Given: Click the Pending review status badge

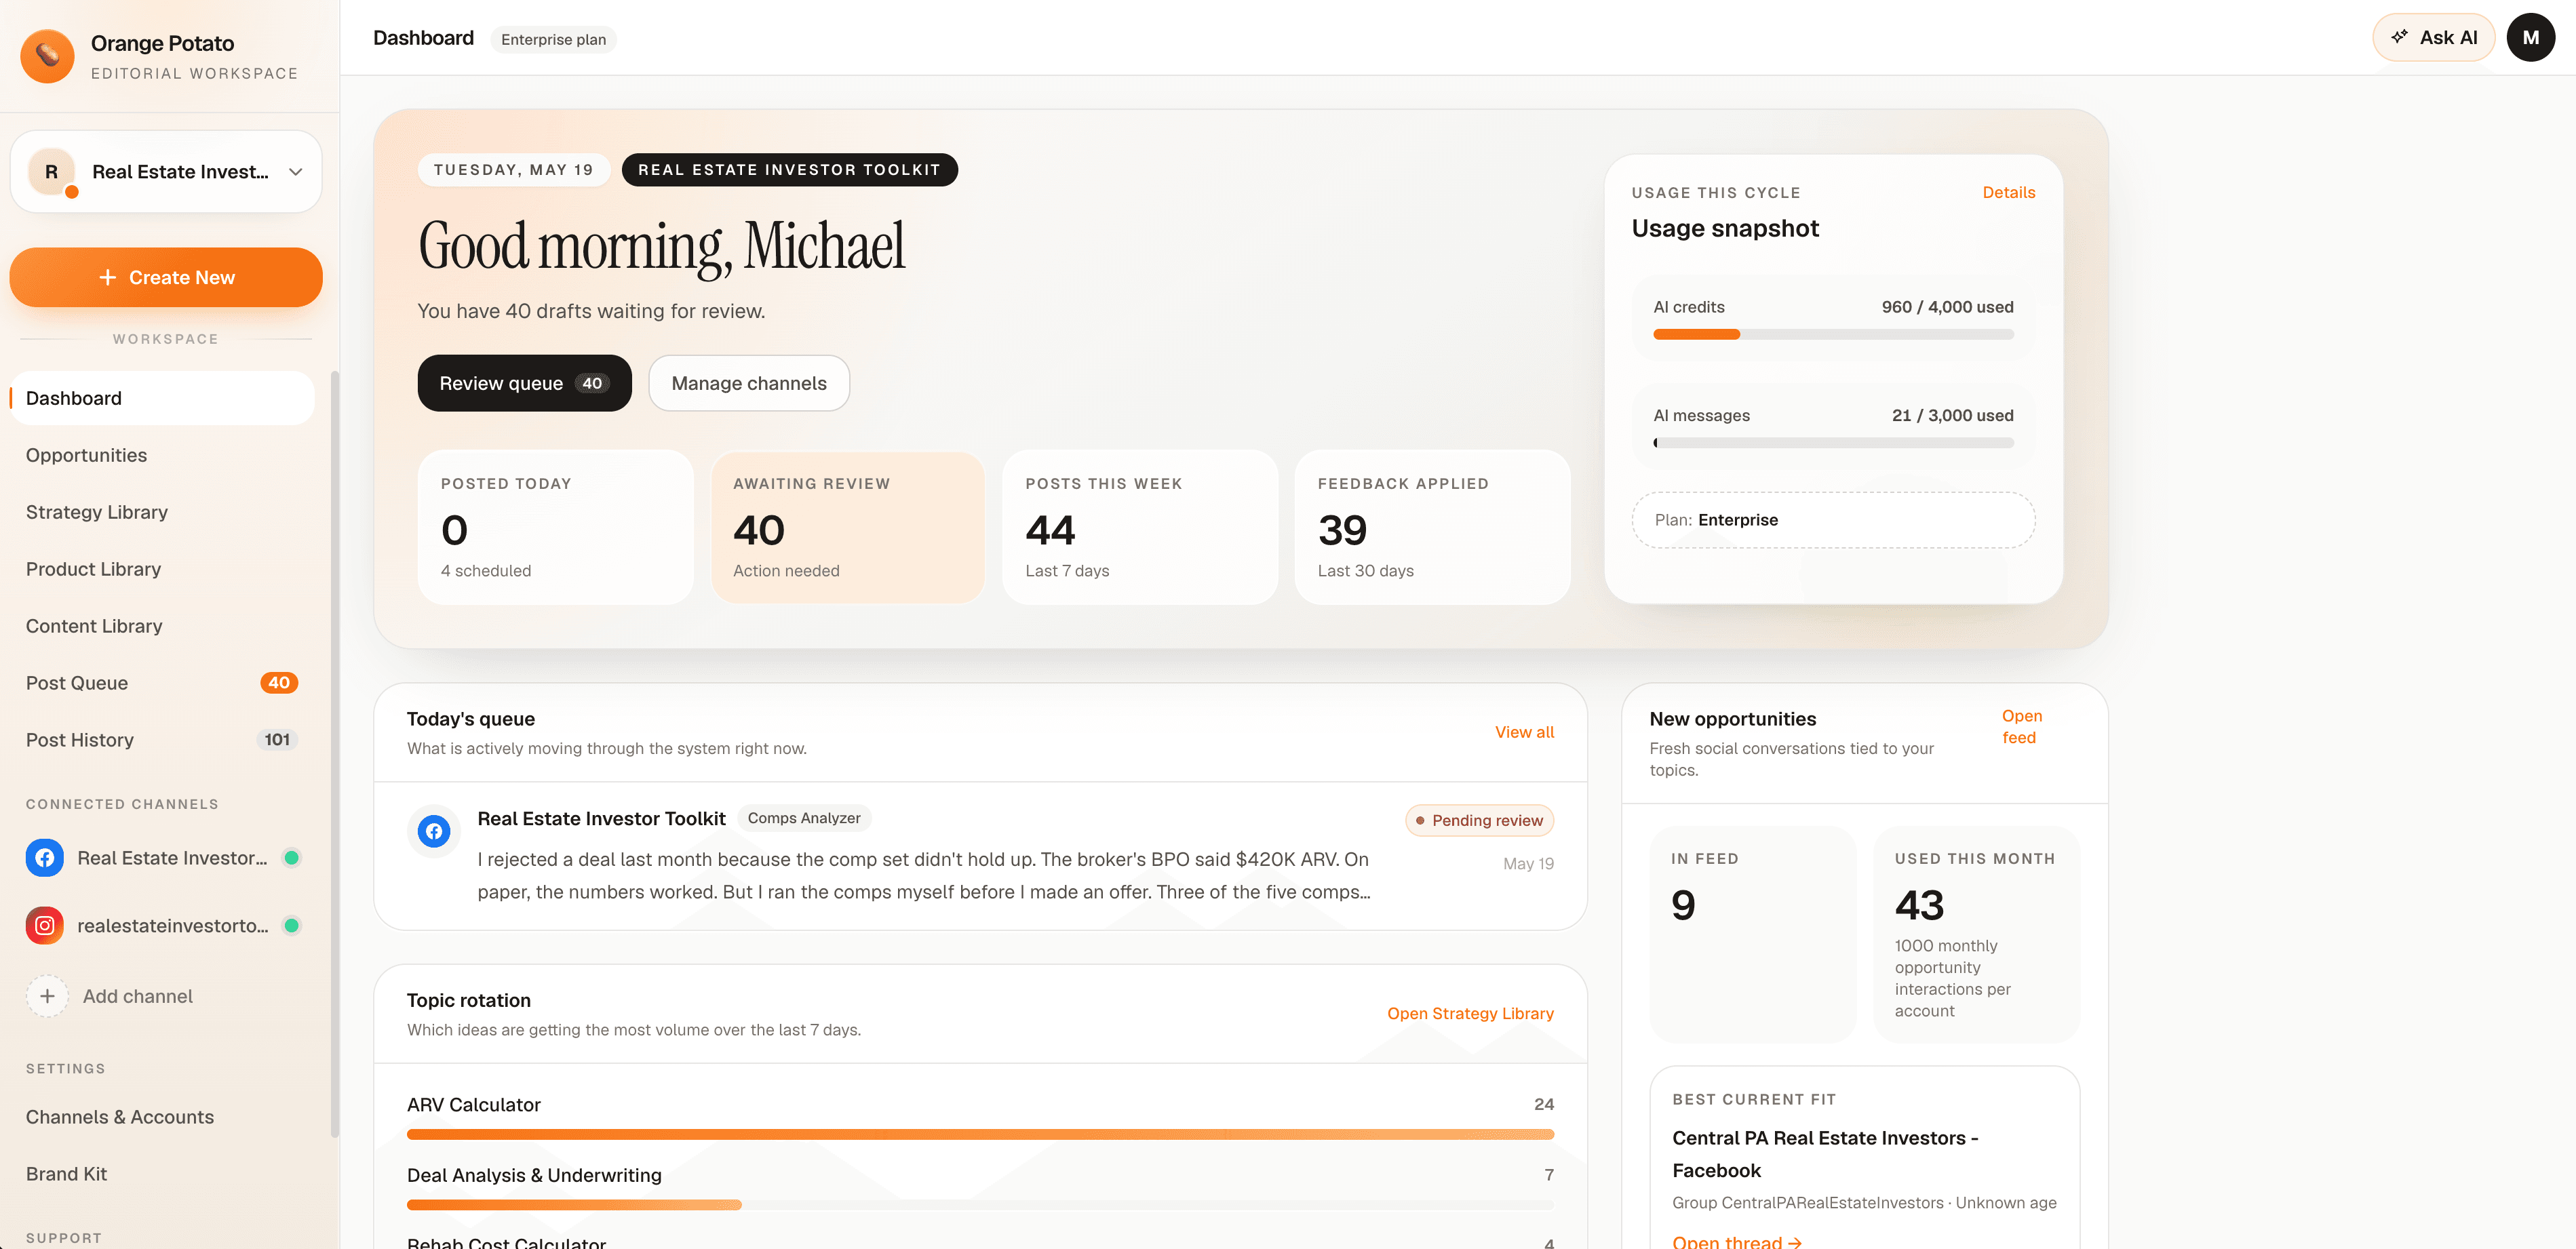Looking at the screenshot, I should click(x=1479, y=820).
